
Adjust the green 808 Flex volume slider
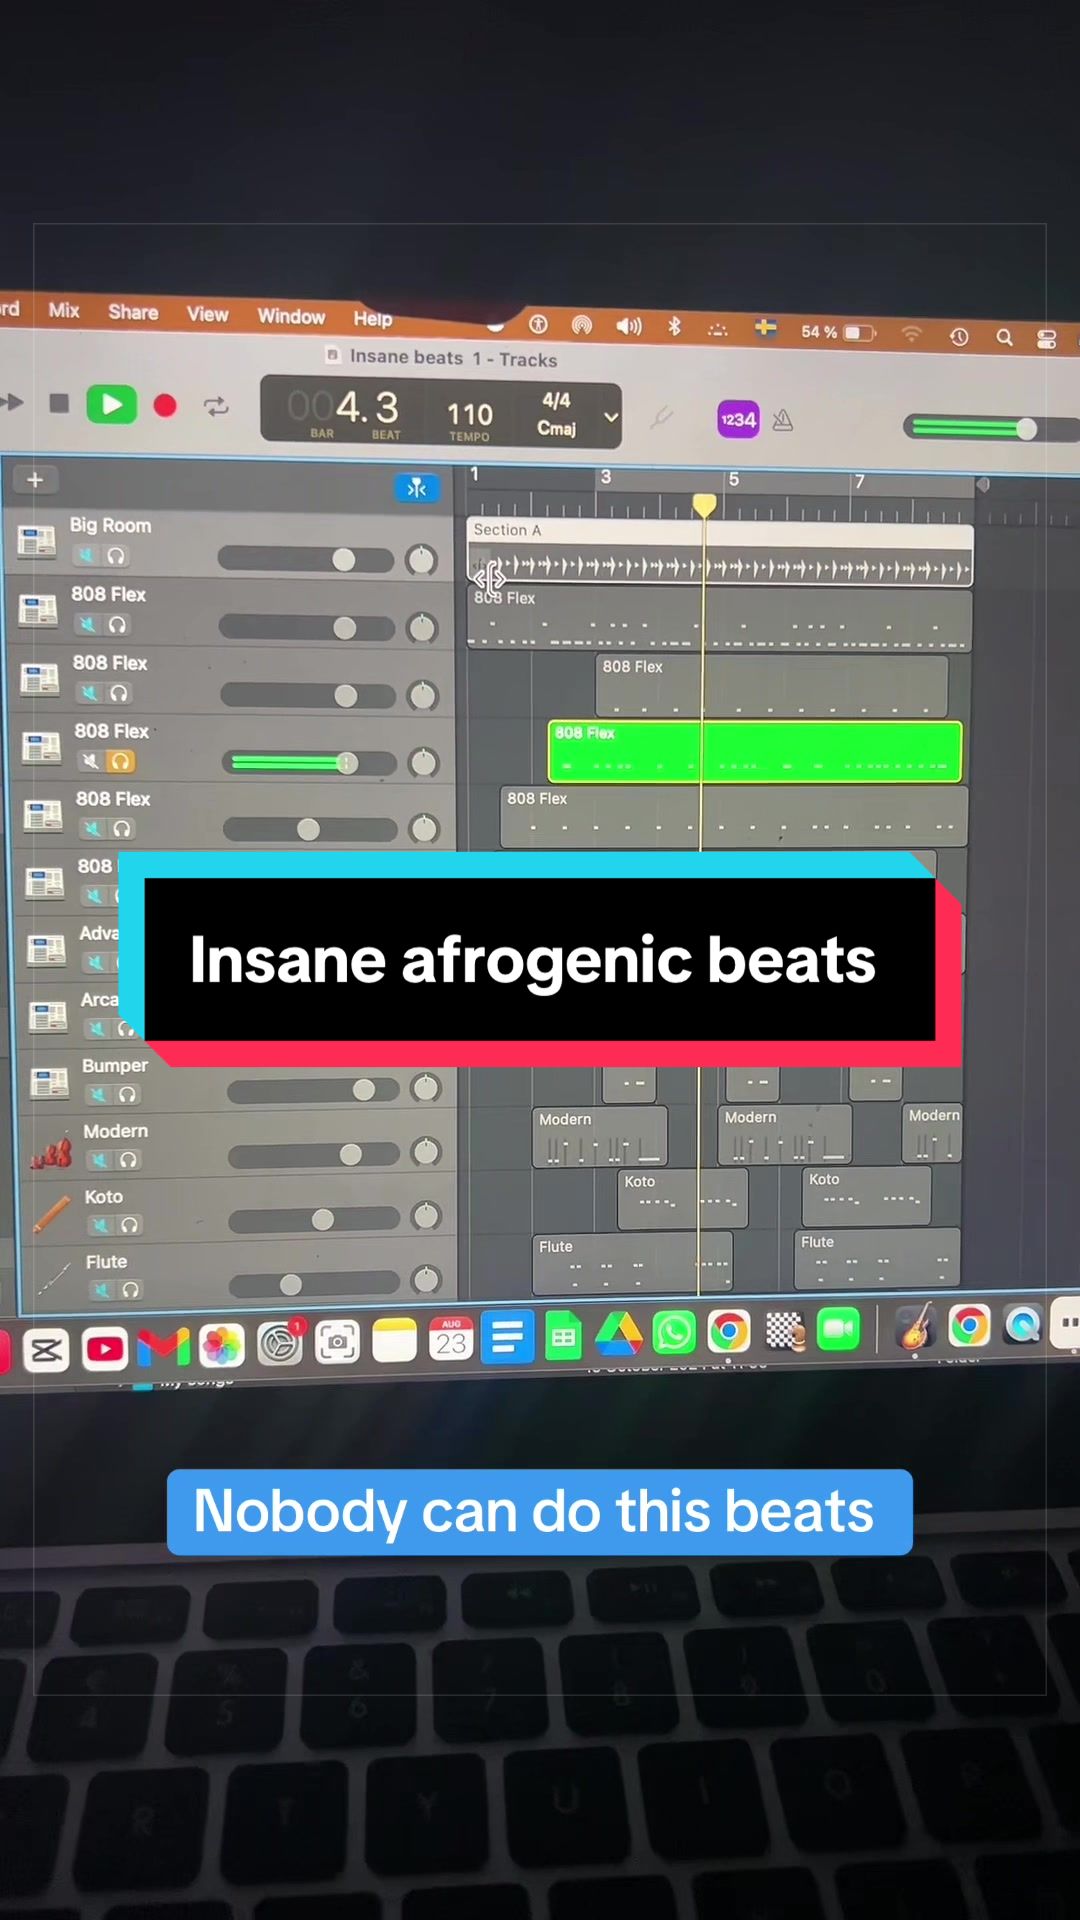point(308,764)
